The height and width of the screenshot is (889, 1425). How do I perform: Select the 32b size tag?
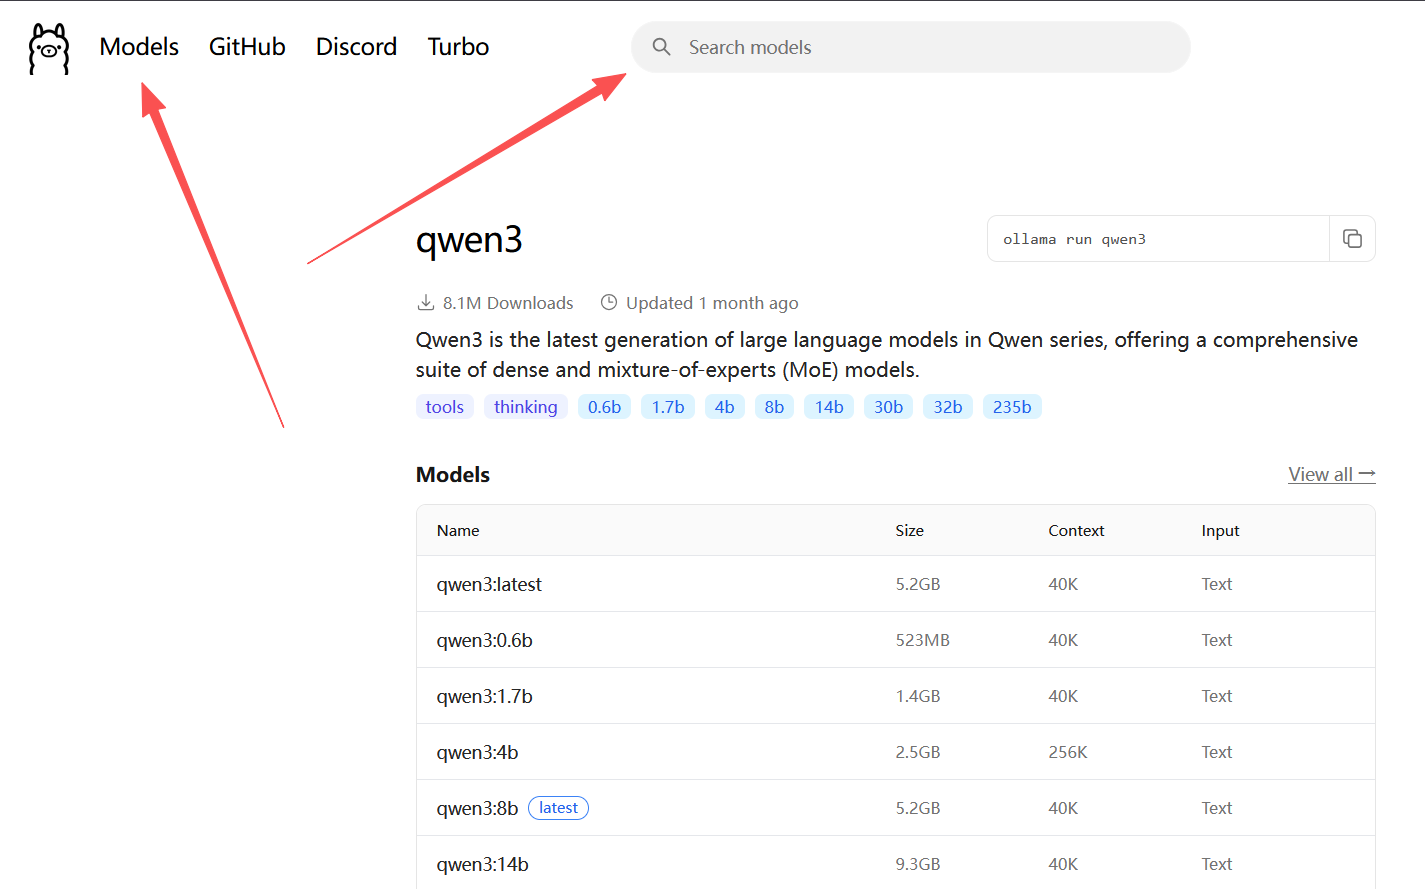[948, 407]
